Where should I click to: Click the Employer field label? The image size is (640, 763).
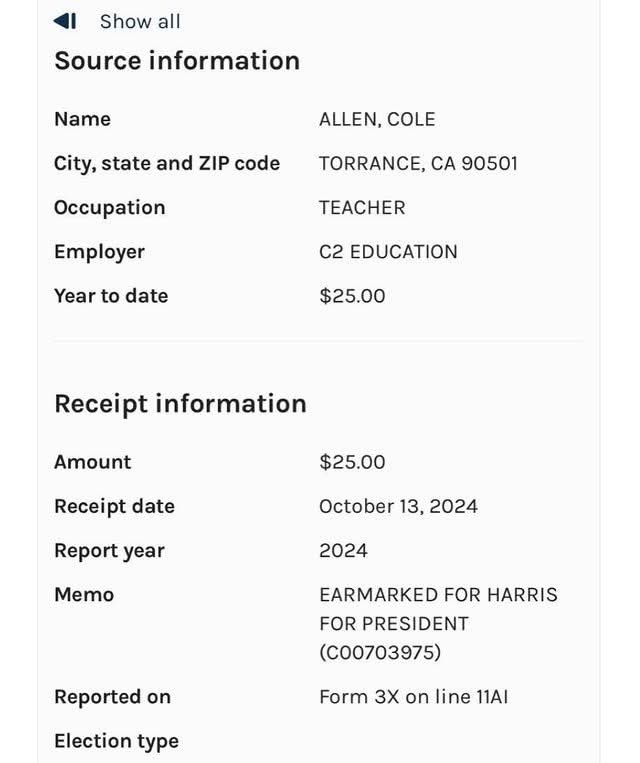point(99,251)
